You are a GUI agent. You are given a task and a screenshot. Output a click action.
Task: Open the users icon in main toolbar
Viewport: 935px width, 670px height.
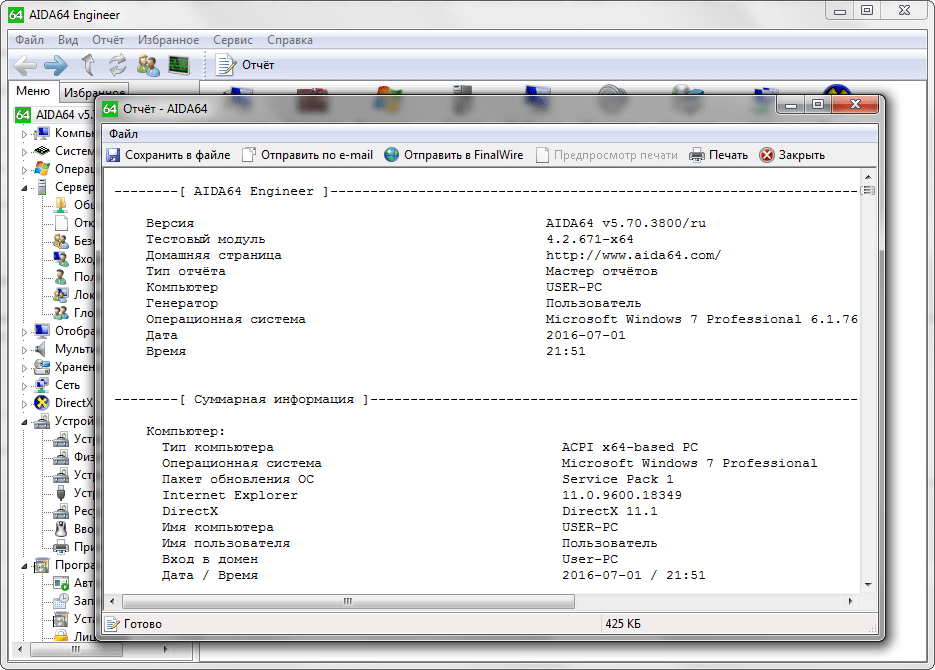[x=148, y=65]
